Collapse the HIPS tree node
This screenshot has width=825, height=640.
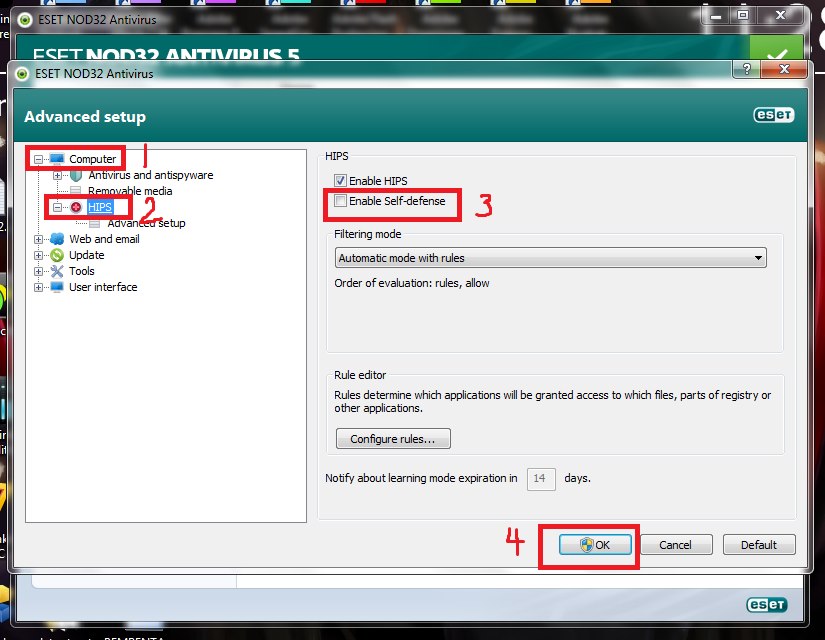click(57, 207)
